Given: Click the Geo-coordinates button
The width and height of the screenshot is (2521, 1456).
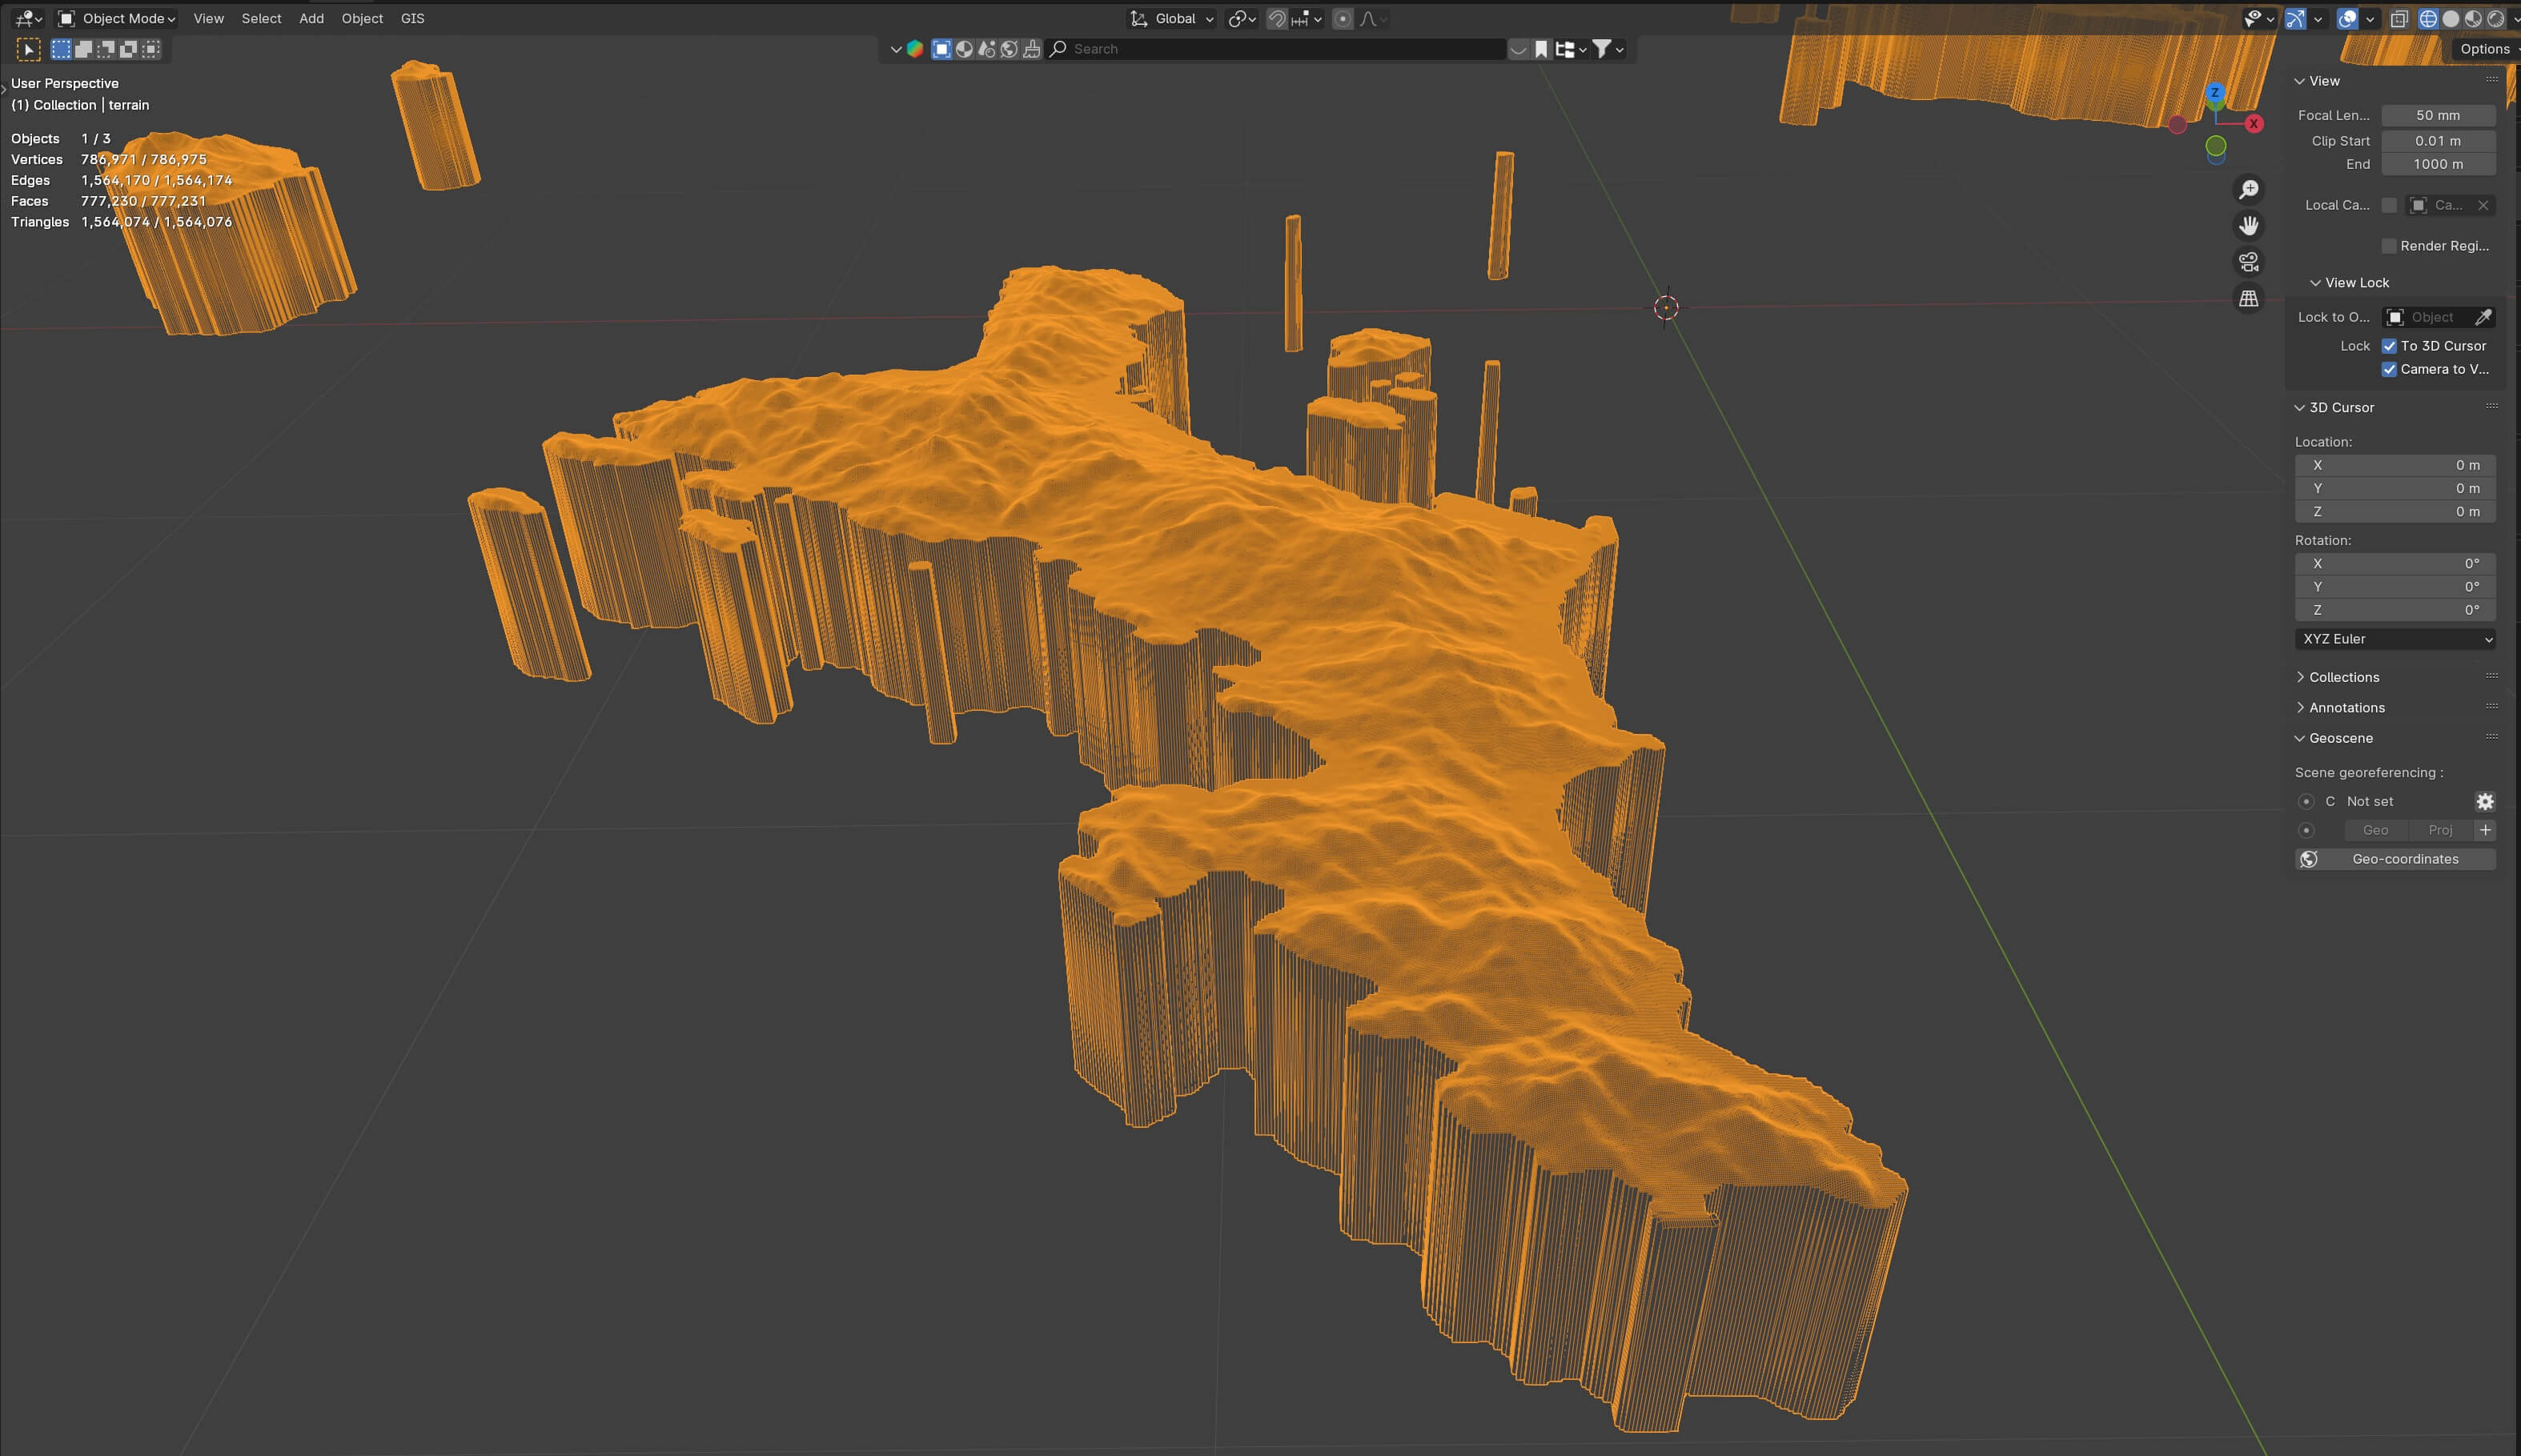Looking at the screenshot, I should (x=2395, y=859).
